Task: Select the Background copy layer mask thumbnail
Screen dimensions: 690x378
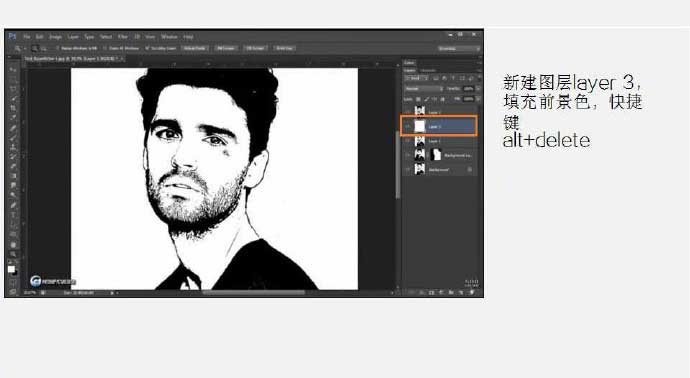Action: [436, 155]
